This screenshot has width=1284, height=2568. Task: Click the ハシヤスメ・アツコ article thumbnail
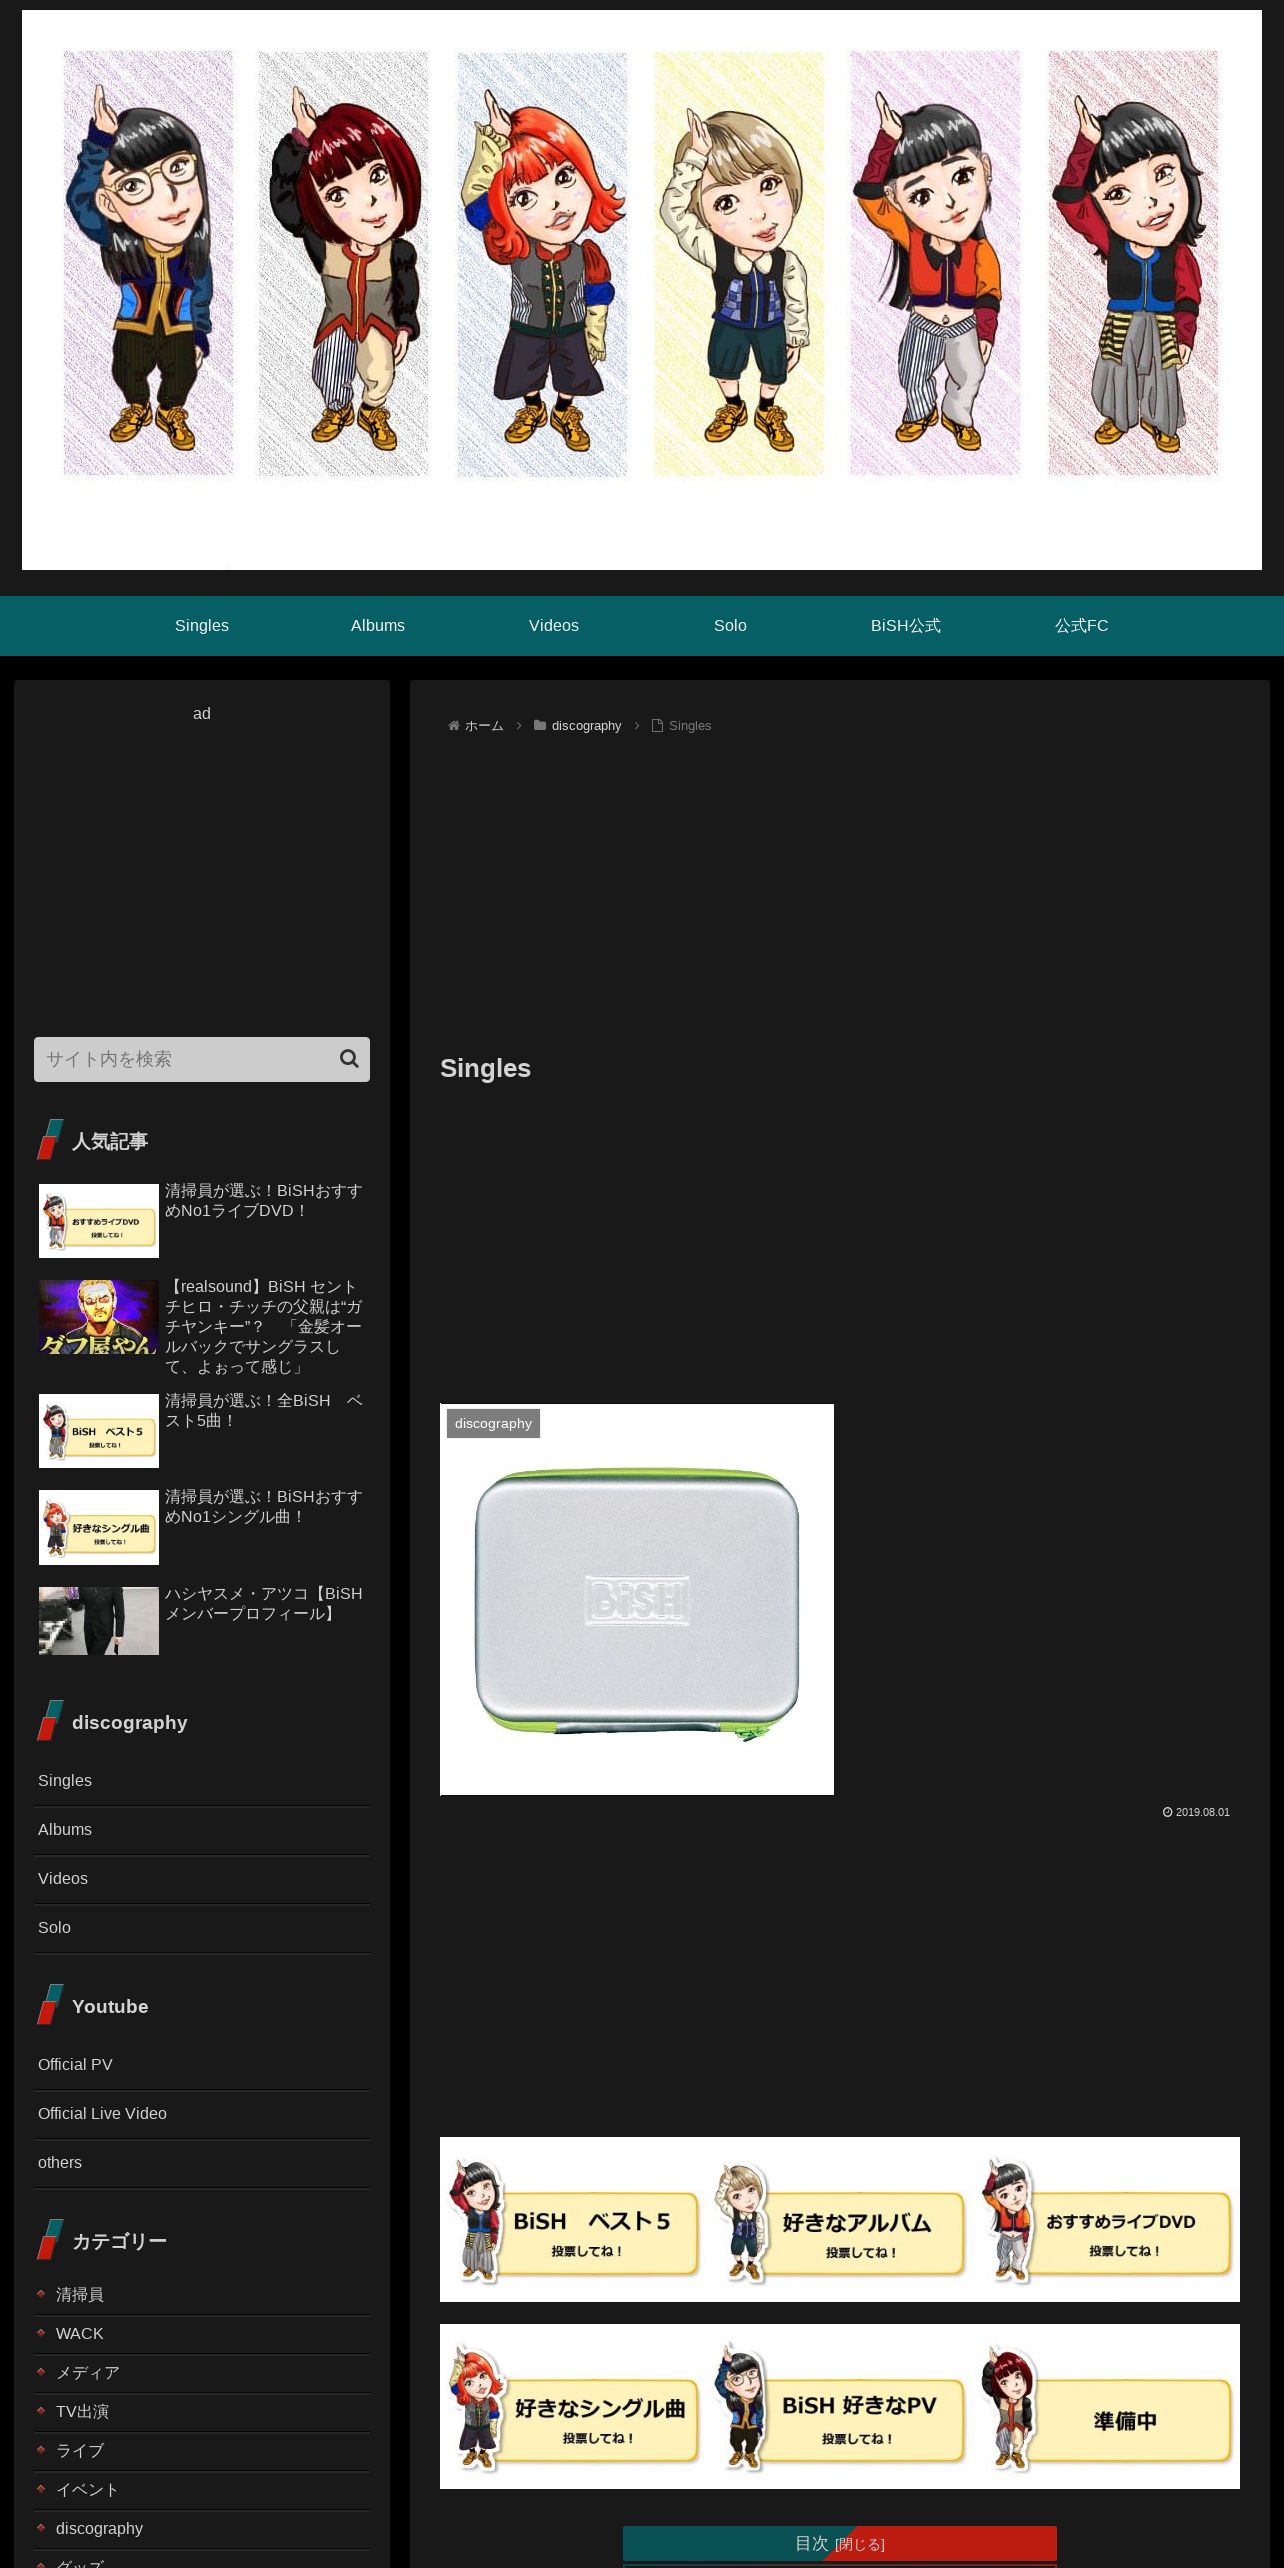pyautogui.click(x=99, y=1621)
